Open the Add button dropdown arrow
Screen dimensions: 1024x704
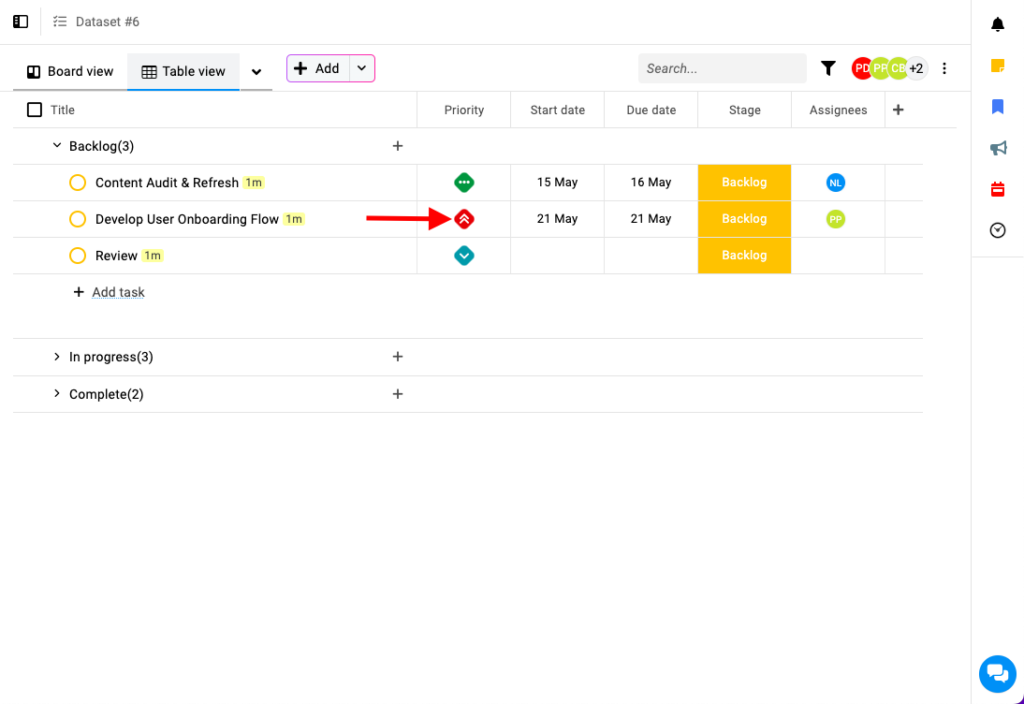pyautogui.click(x=361, y=68)
